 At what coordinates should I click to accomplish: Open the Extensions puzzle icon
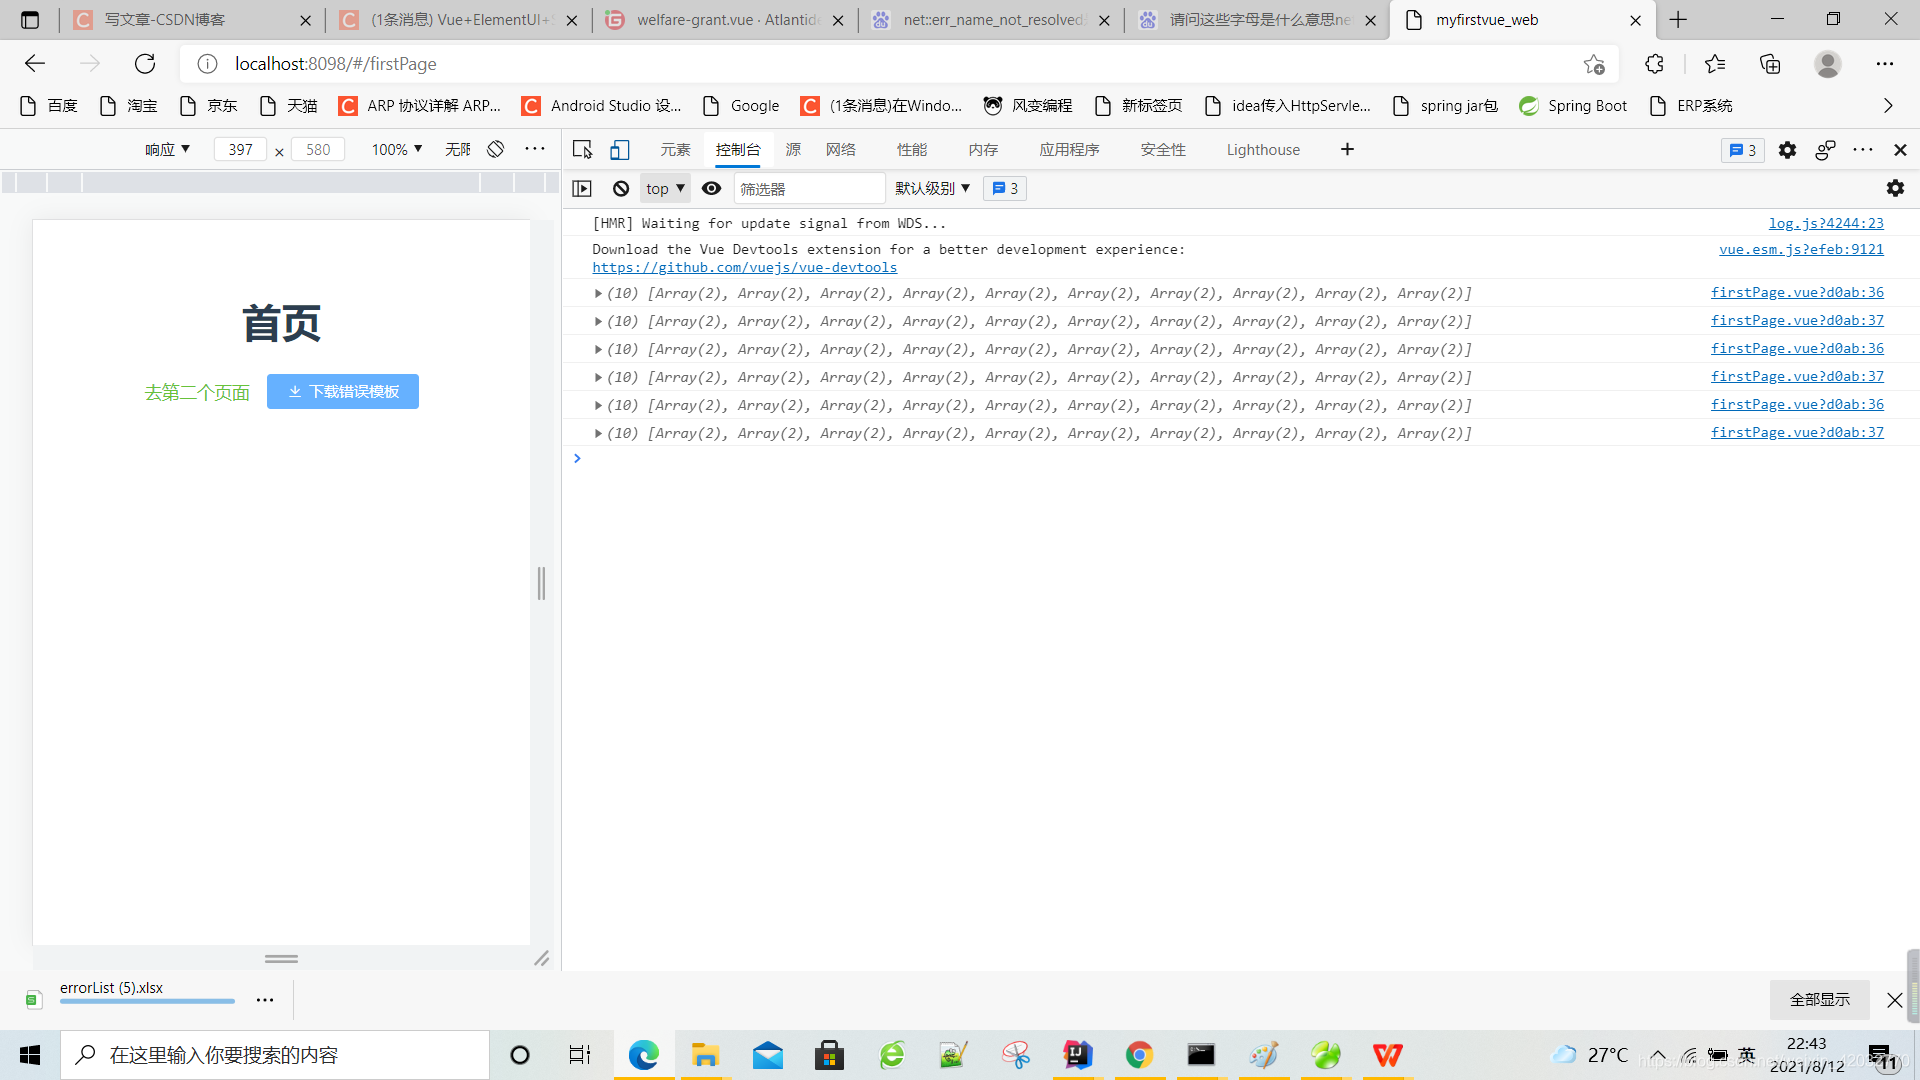[1654, 64]
